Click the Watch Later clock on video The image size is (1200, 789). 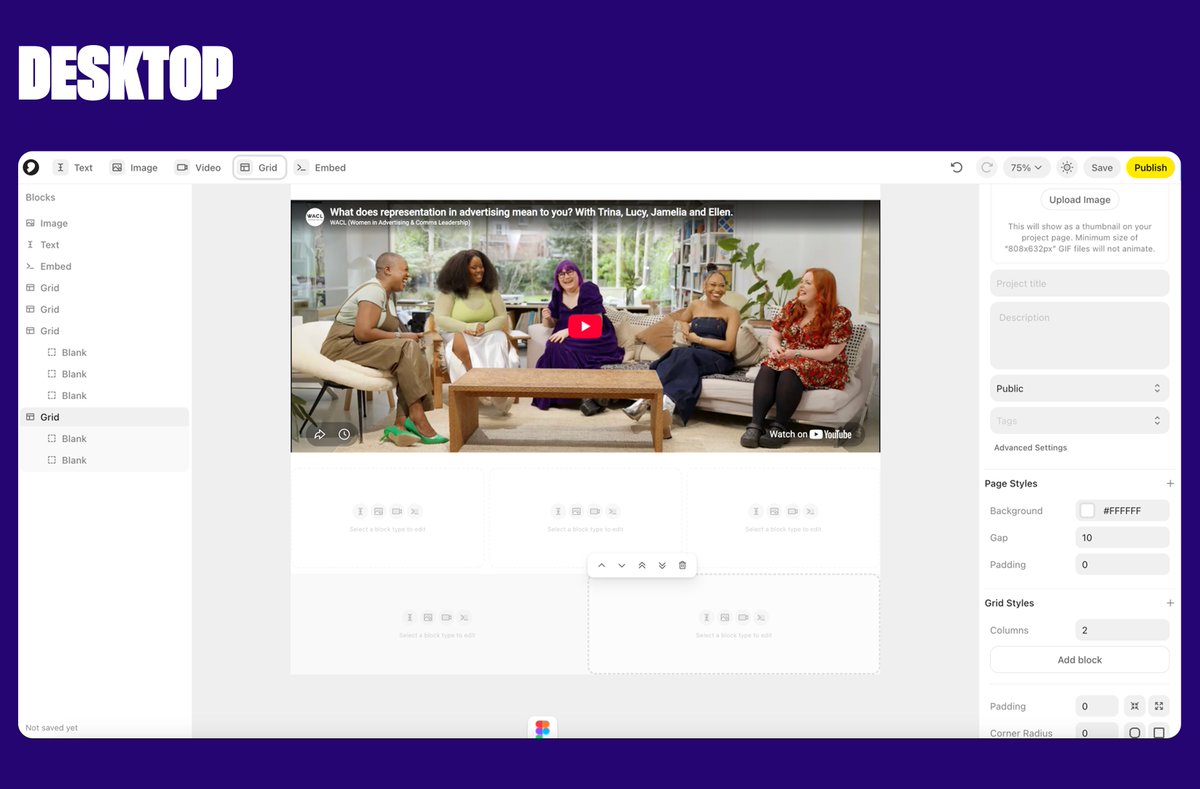click(x=344, y=434)
